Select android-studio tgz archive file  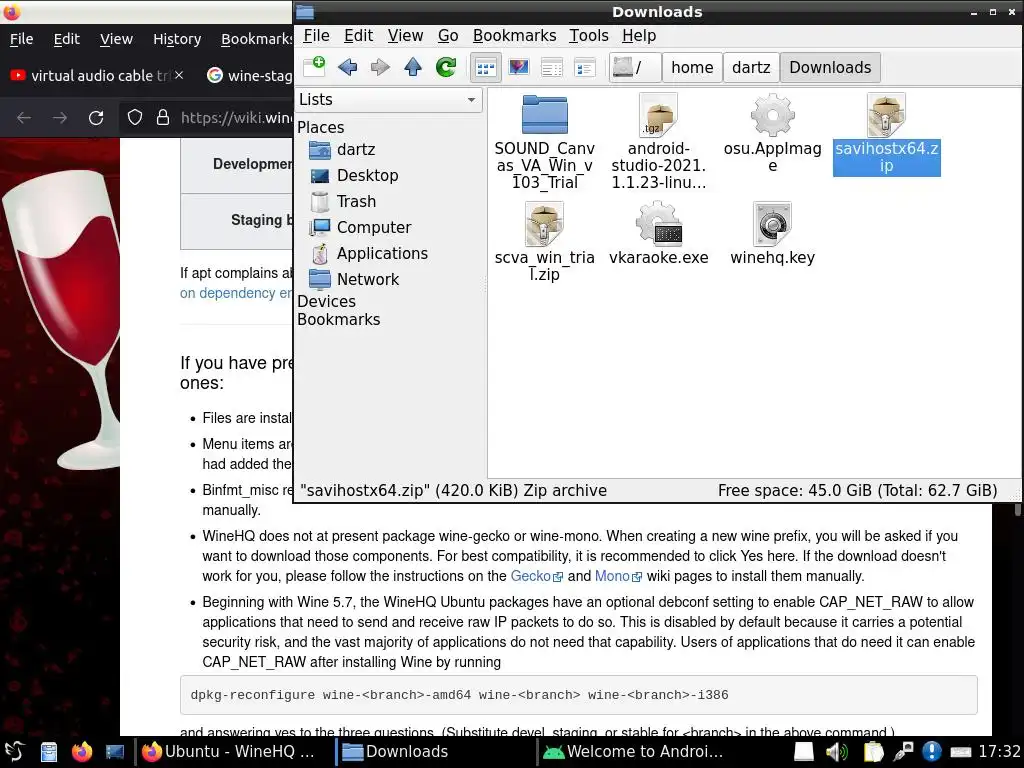coord(658,142)
